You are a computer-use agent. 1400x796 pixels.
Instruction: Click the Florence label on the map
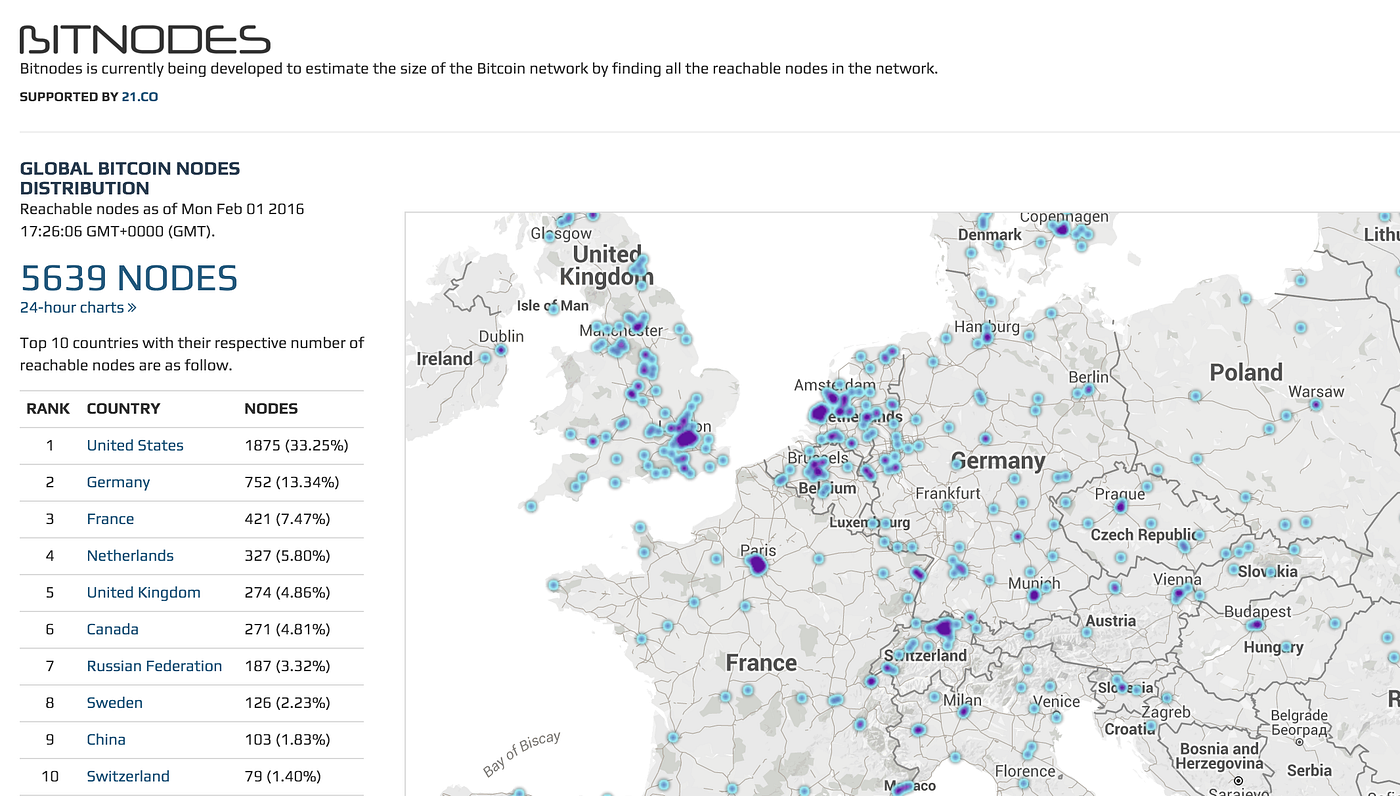pyautogui.click(x=1024, y=771)
